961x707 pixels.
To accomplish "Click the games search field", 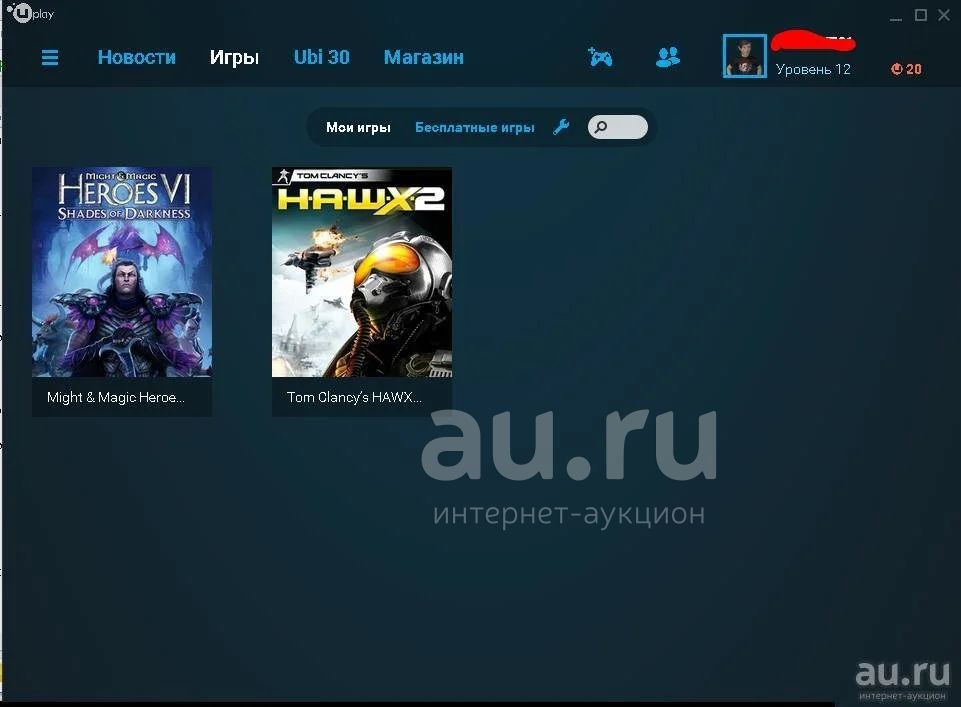I will click(x=617, y=127).
